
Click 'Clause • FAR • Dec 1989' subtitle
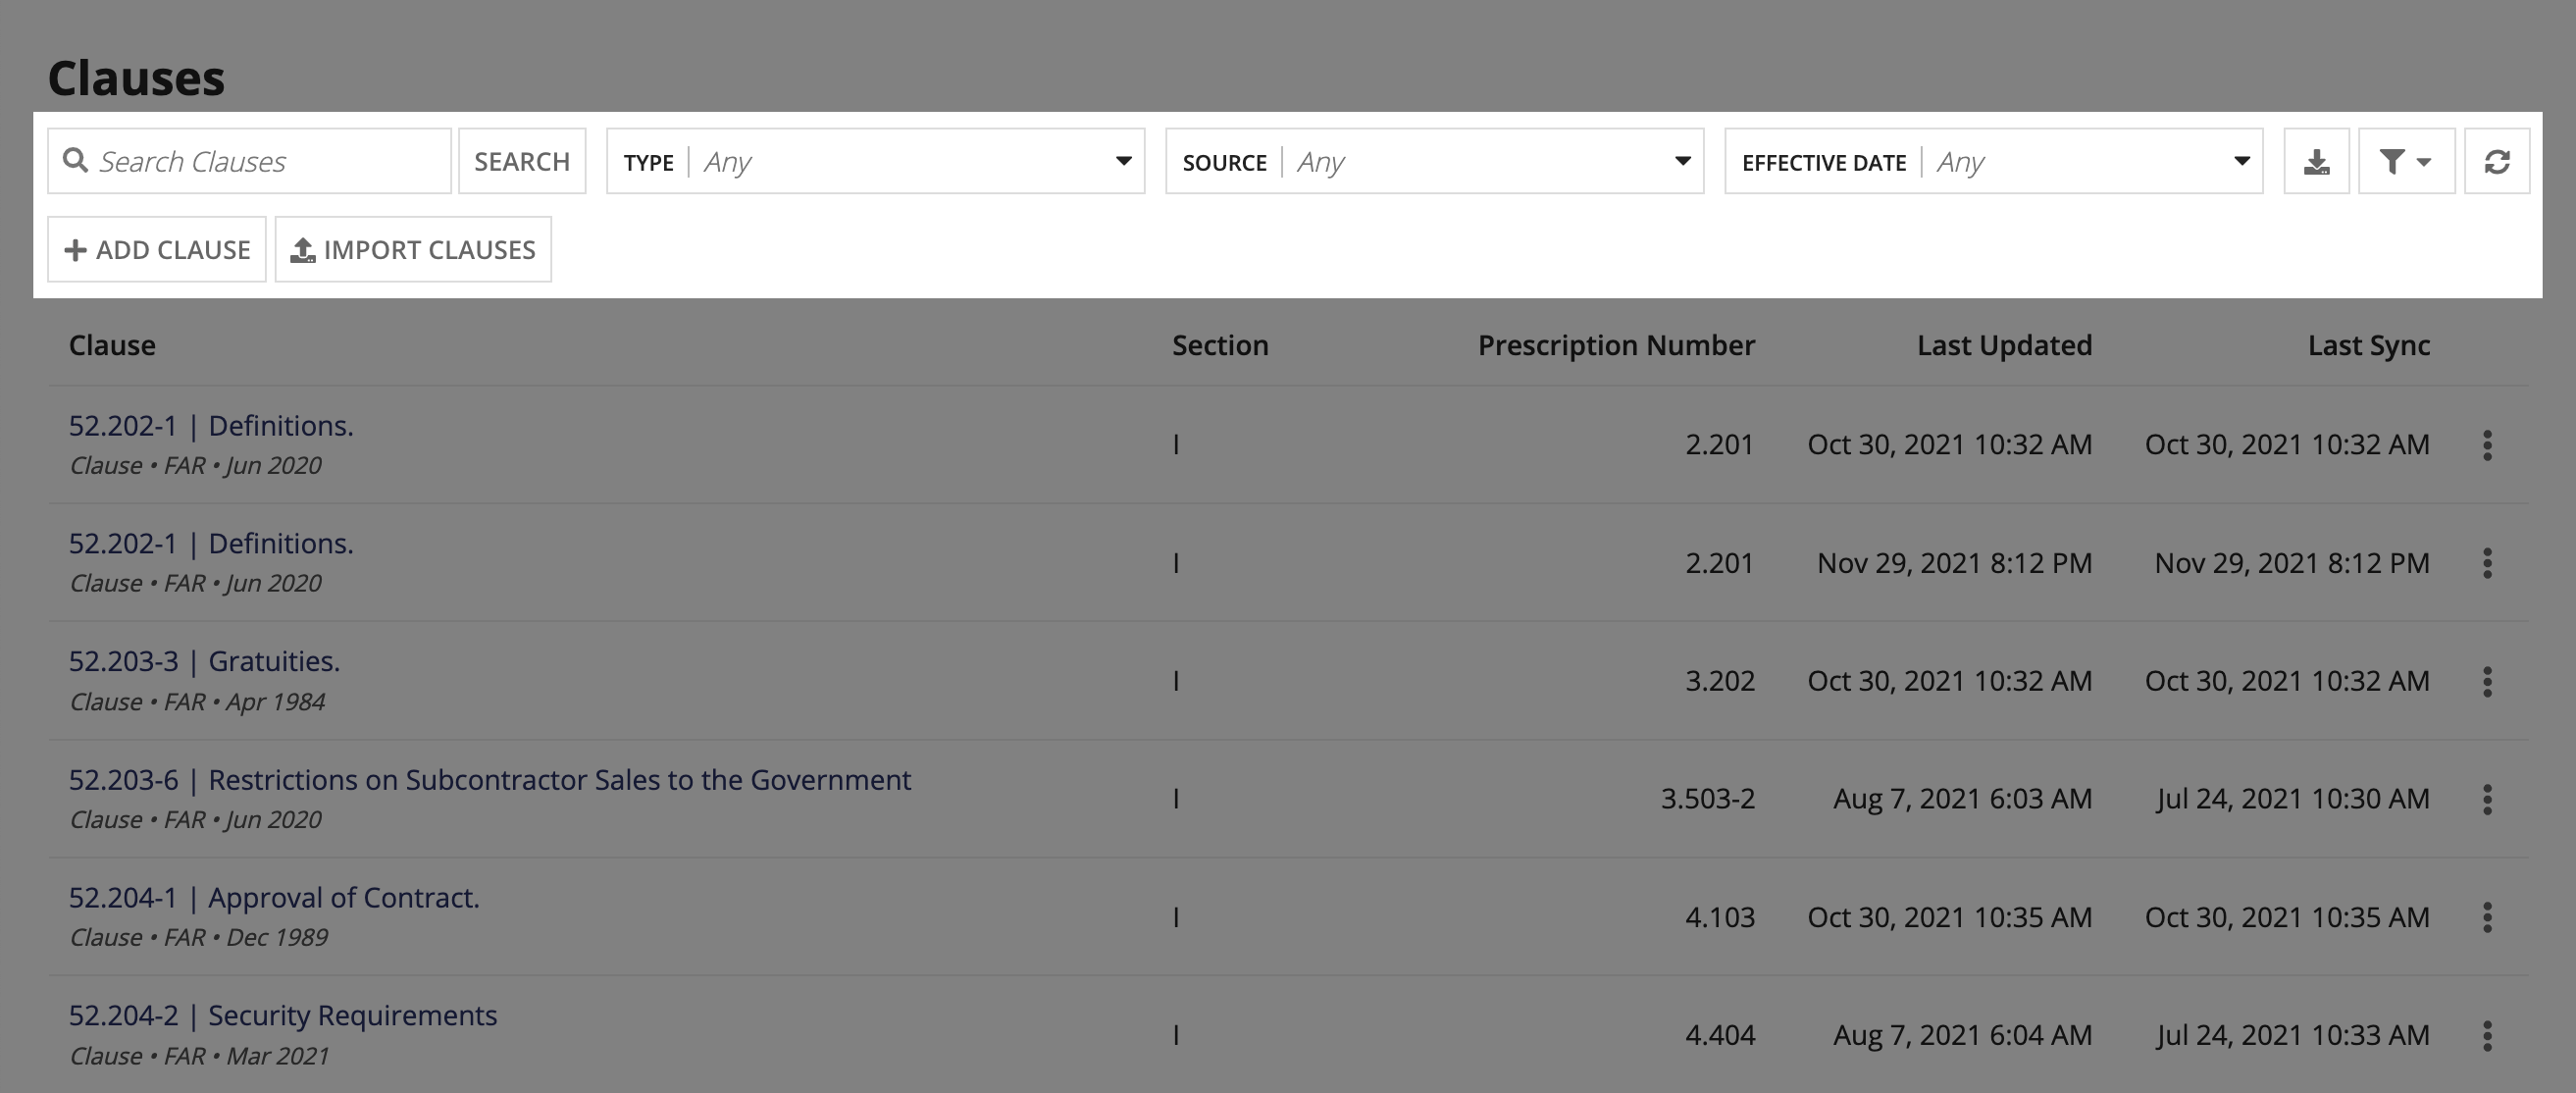[198, 938]
